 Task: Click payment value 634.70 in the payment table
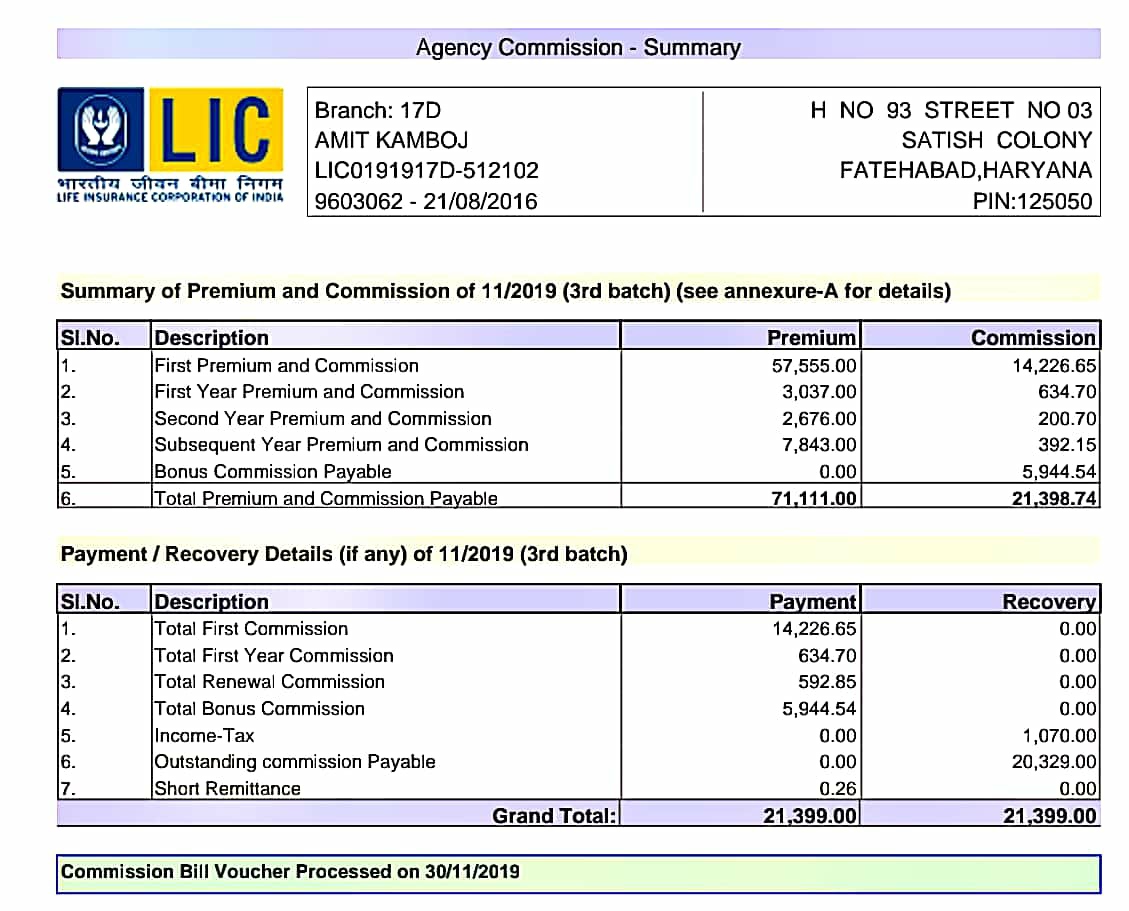pyautogui.click(x=827, y=655)
